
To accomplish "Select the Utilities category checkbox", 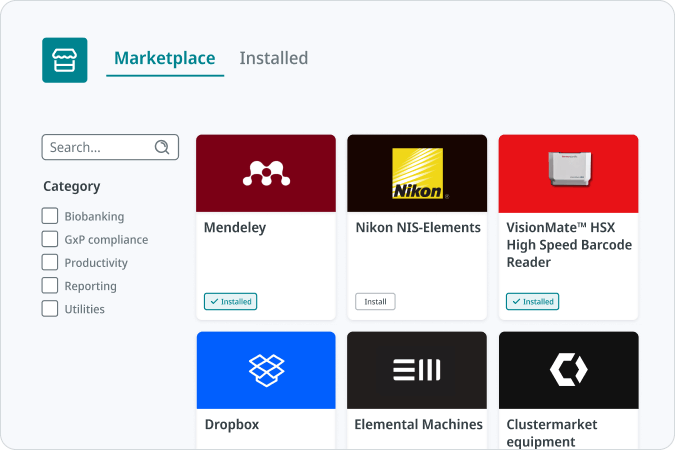I will tap(50, 309).
